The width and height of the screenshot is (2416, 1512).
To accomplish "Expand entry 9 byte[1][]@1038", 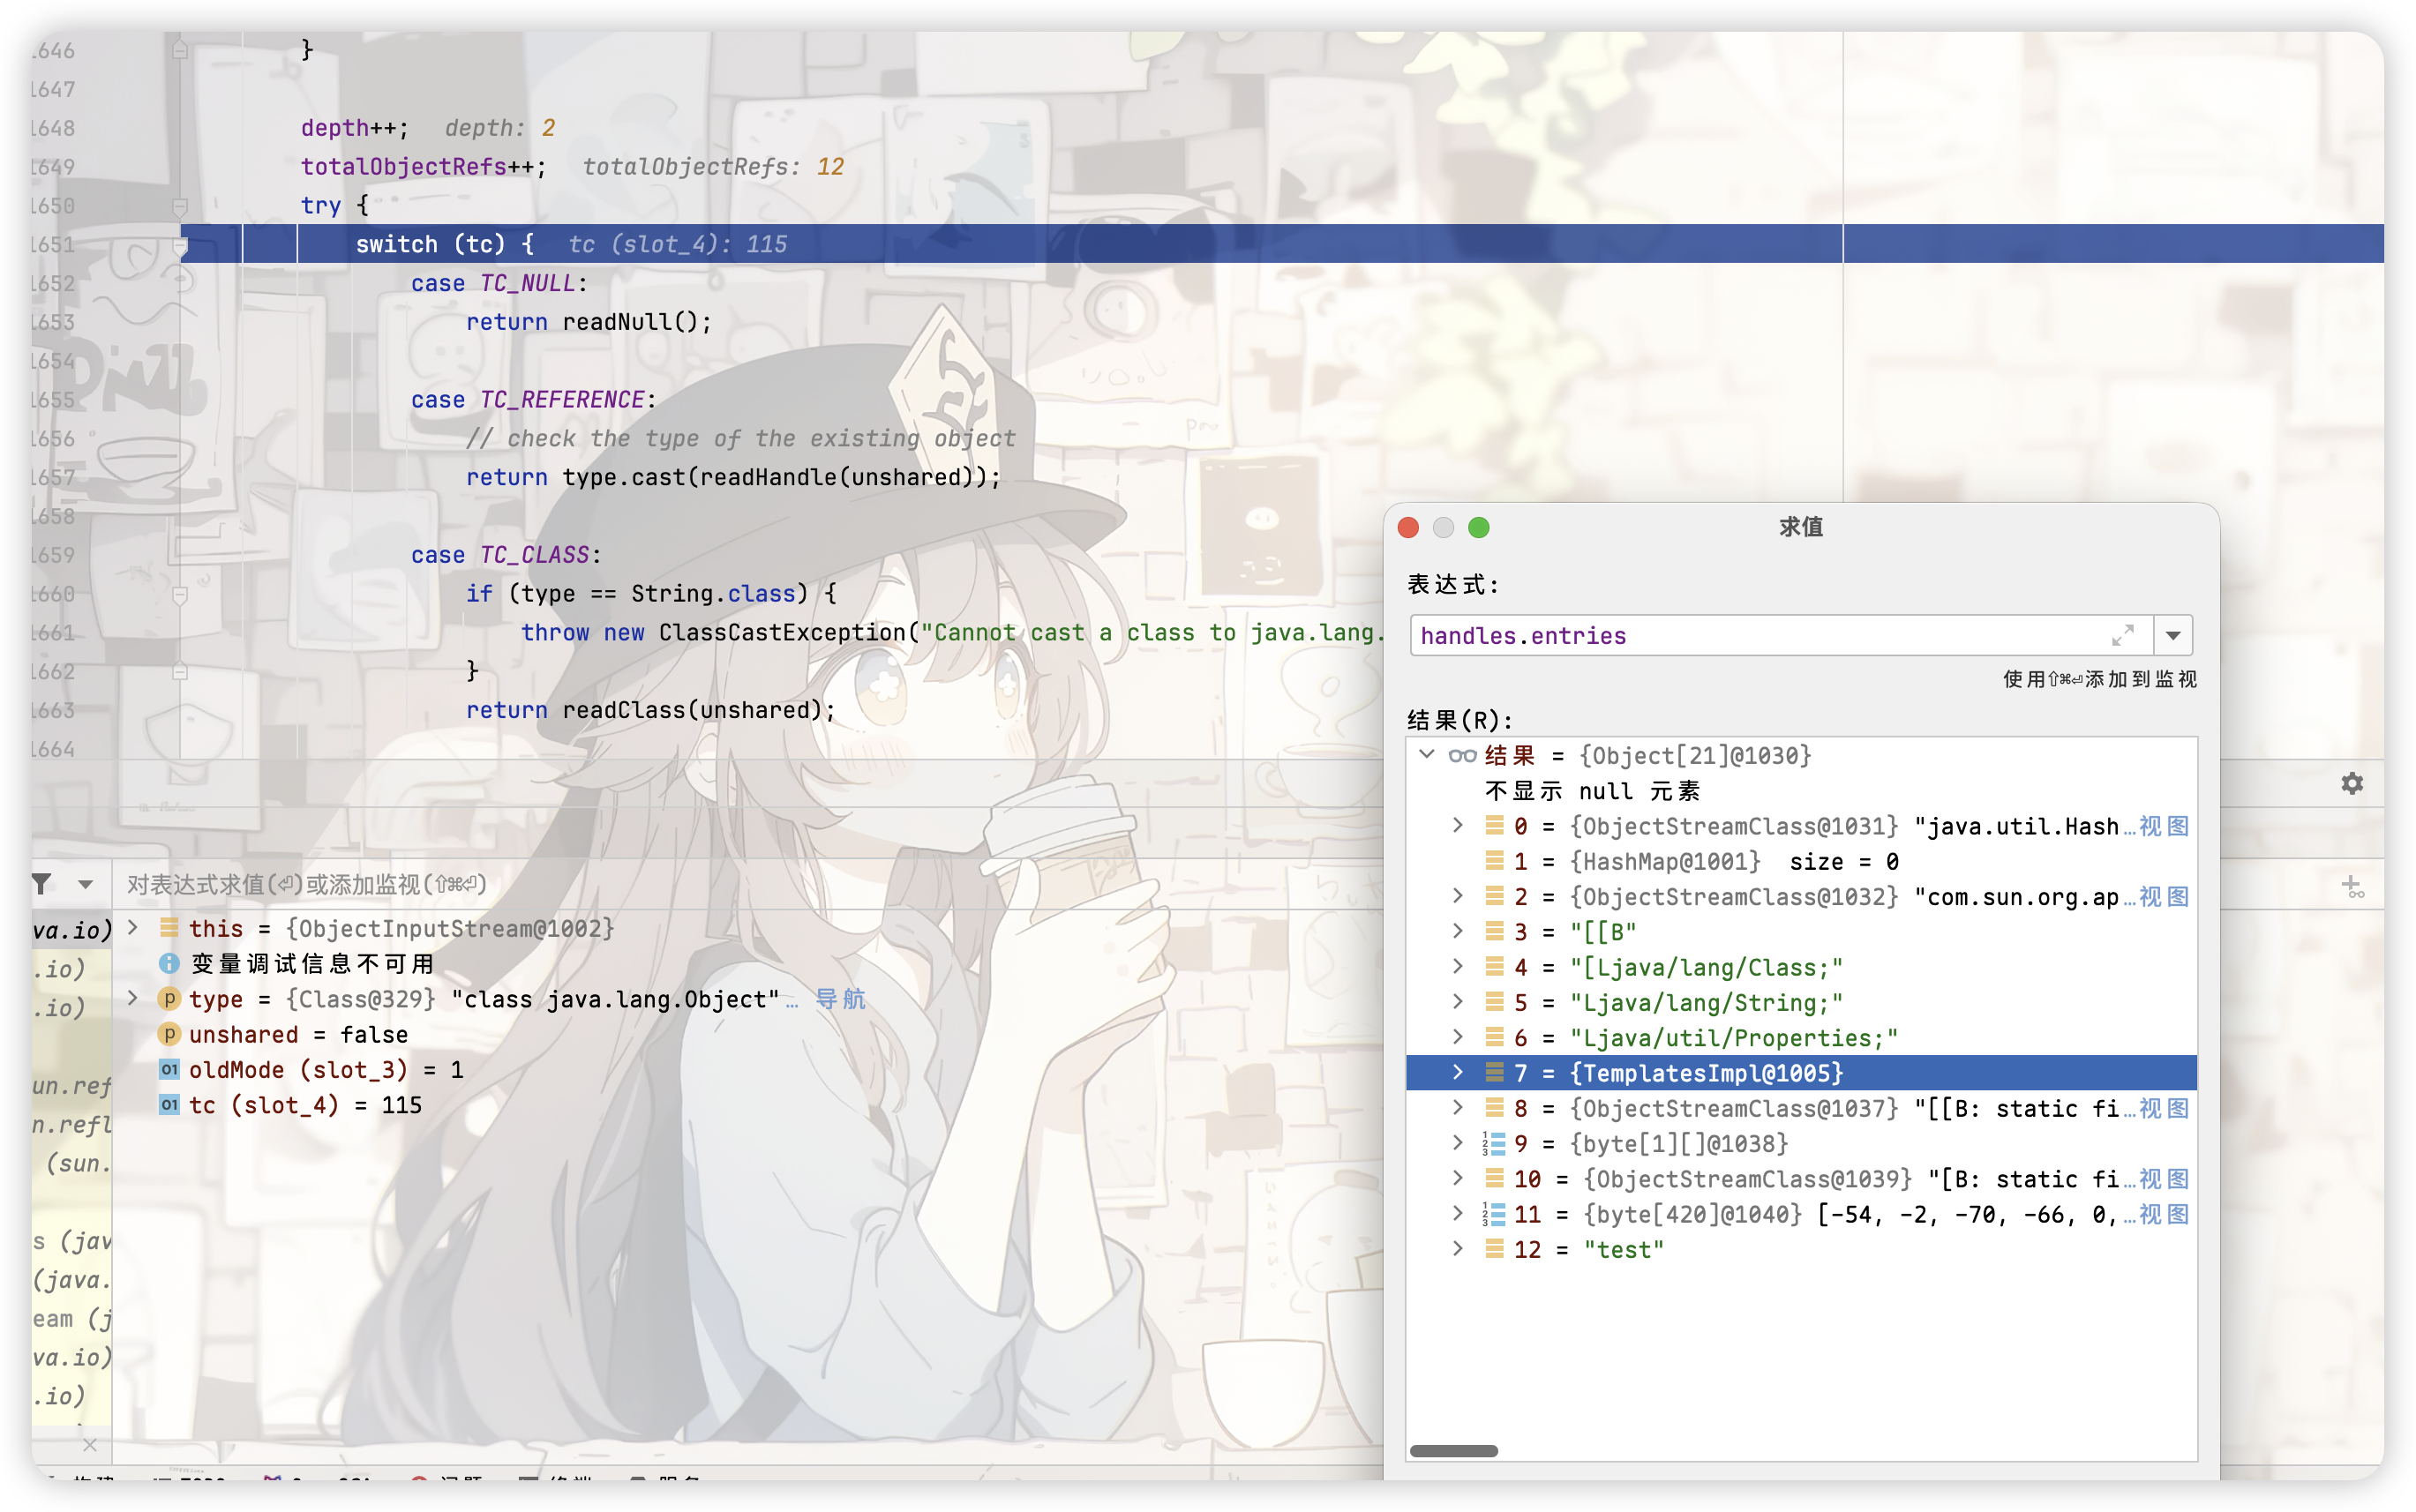I will pyautogui.click(x=1458, y=1143).
